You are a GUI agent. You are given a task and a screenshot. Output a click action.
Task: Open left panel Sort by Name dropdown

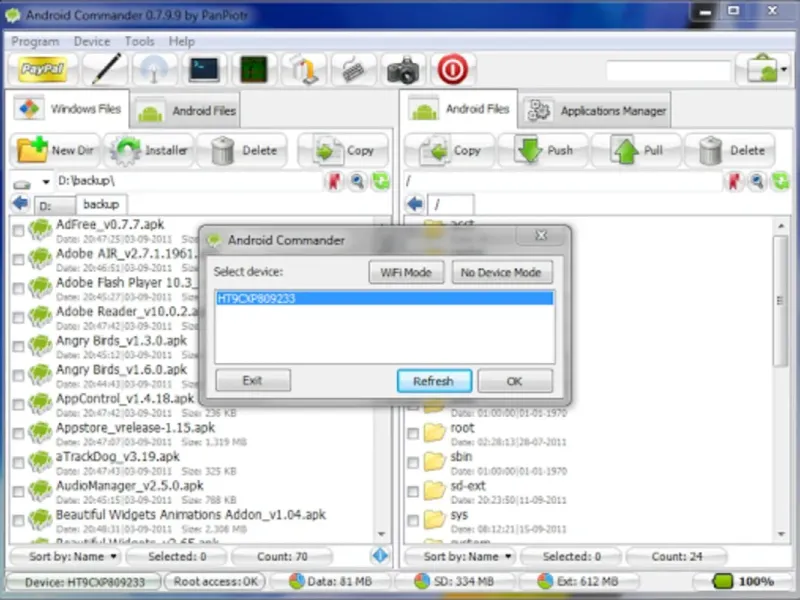click(x=65, y=557)
